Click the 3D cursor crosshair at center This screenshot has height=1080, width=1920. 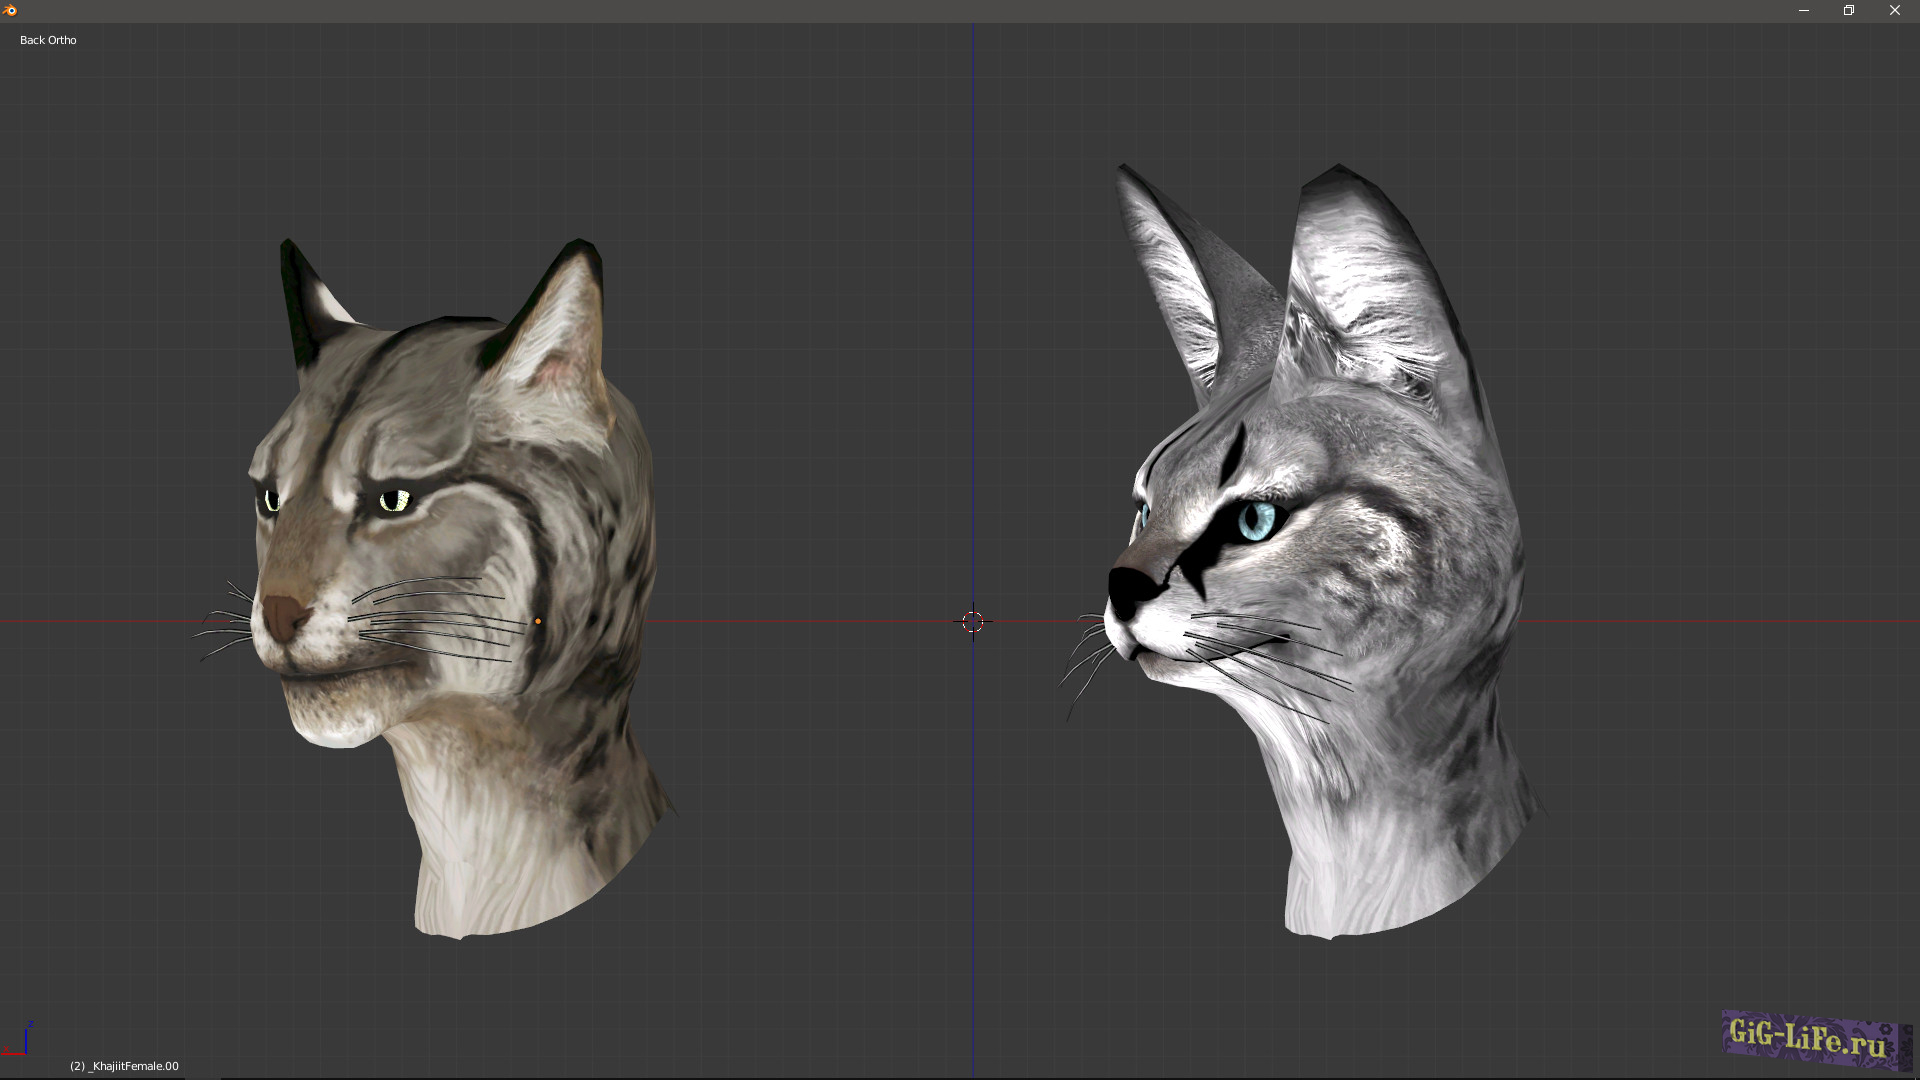[973, 622]
